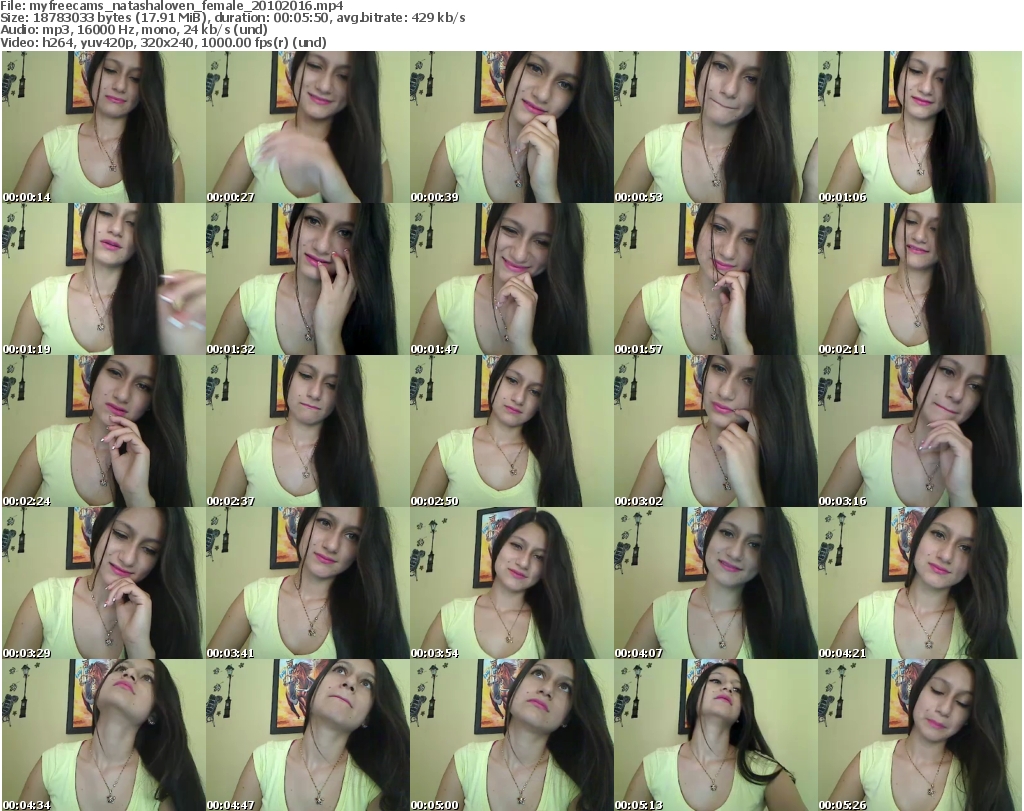The width and height of the screenshot is (1024, 811).
Task: Choose the frame timestamped 00:03:41
Action: click(x=308, y=583)
